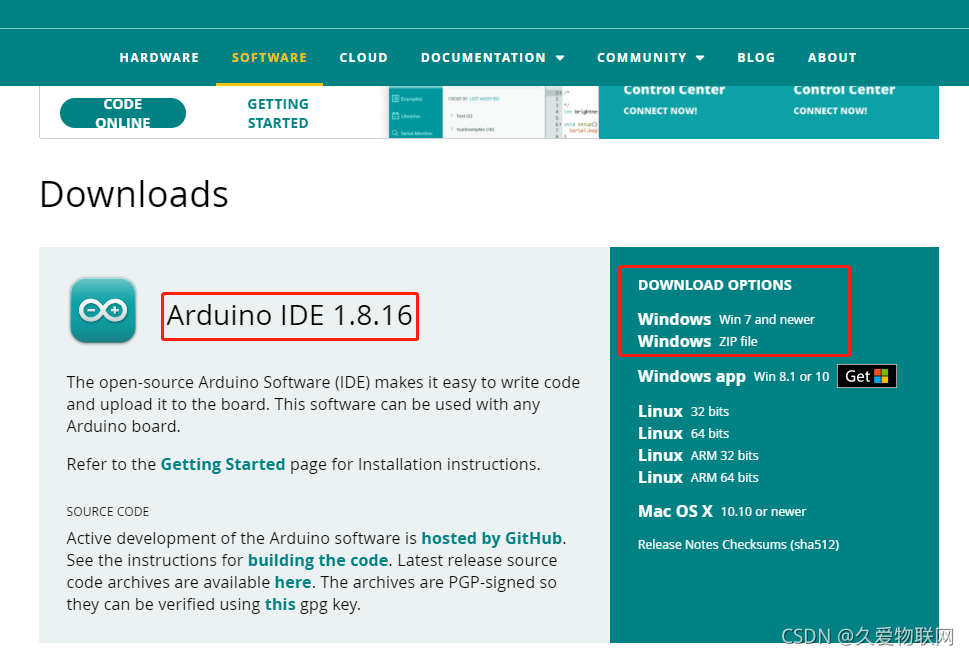Expand the Documentation dropdown arrow
Image resolution: width=969 pixels, height=655 pixels.
(x=560, y=58)
